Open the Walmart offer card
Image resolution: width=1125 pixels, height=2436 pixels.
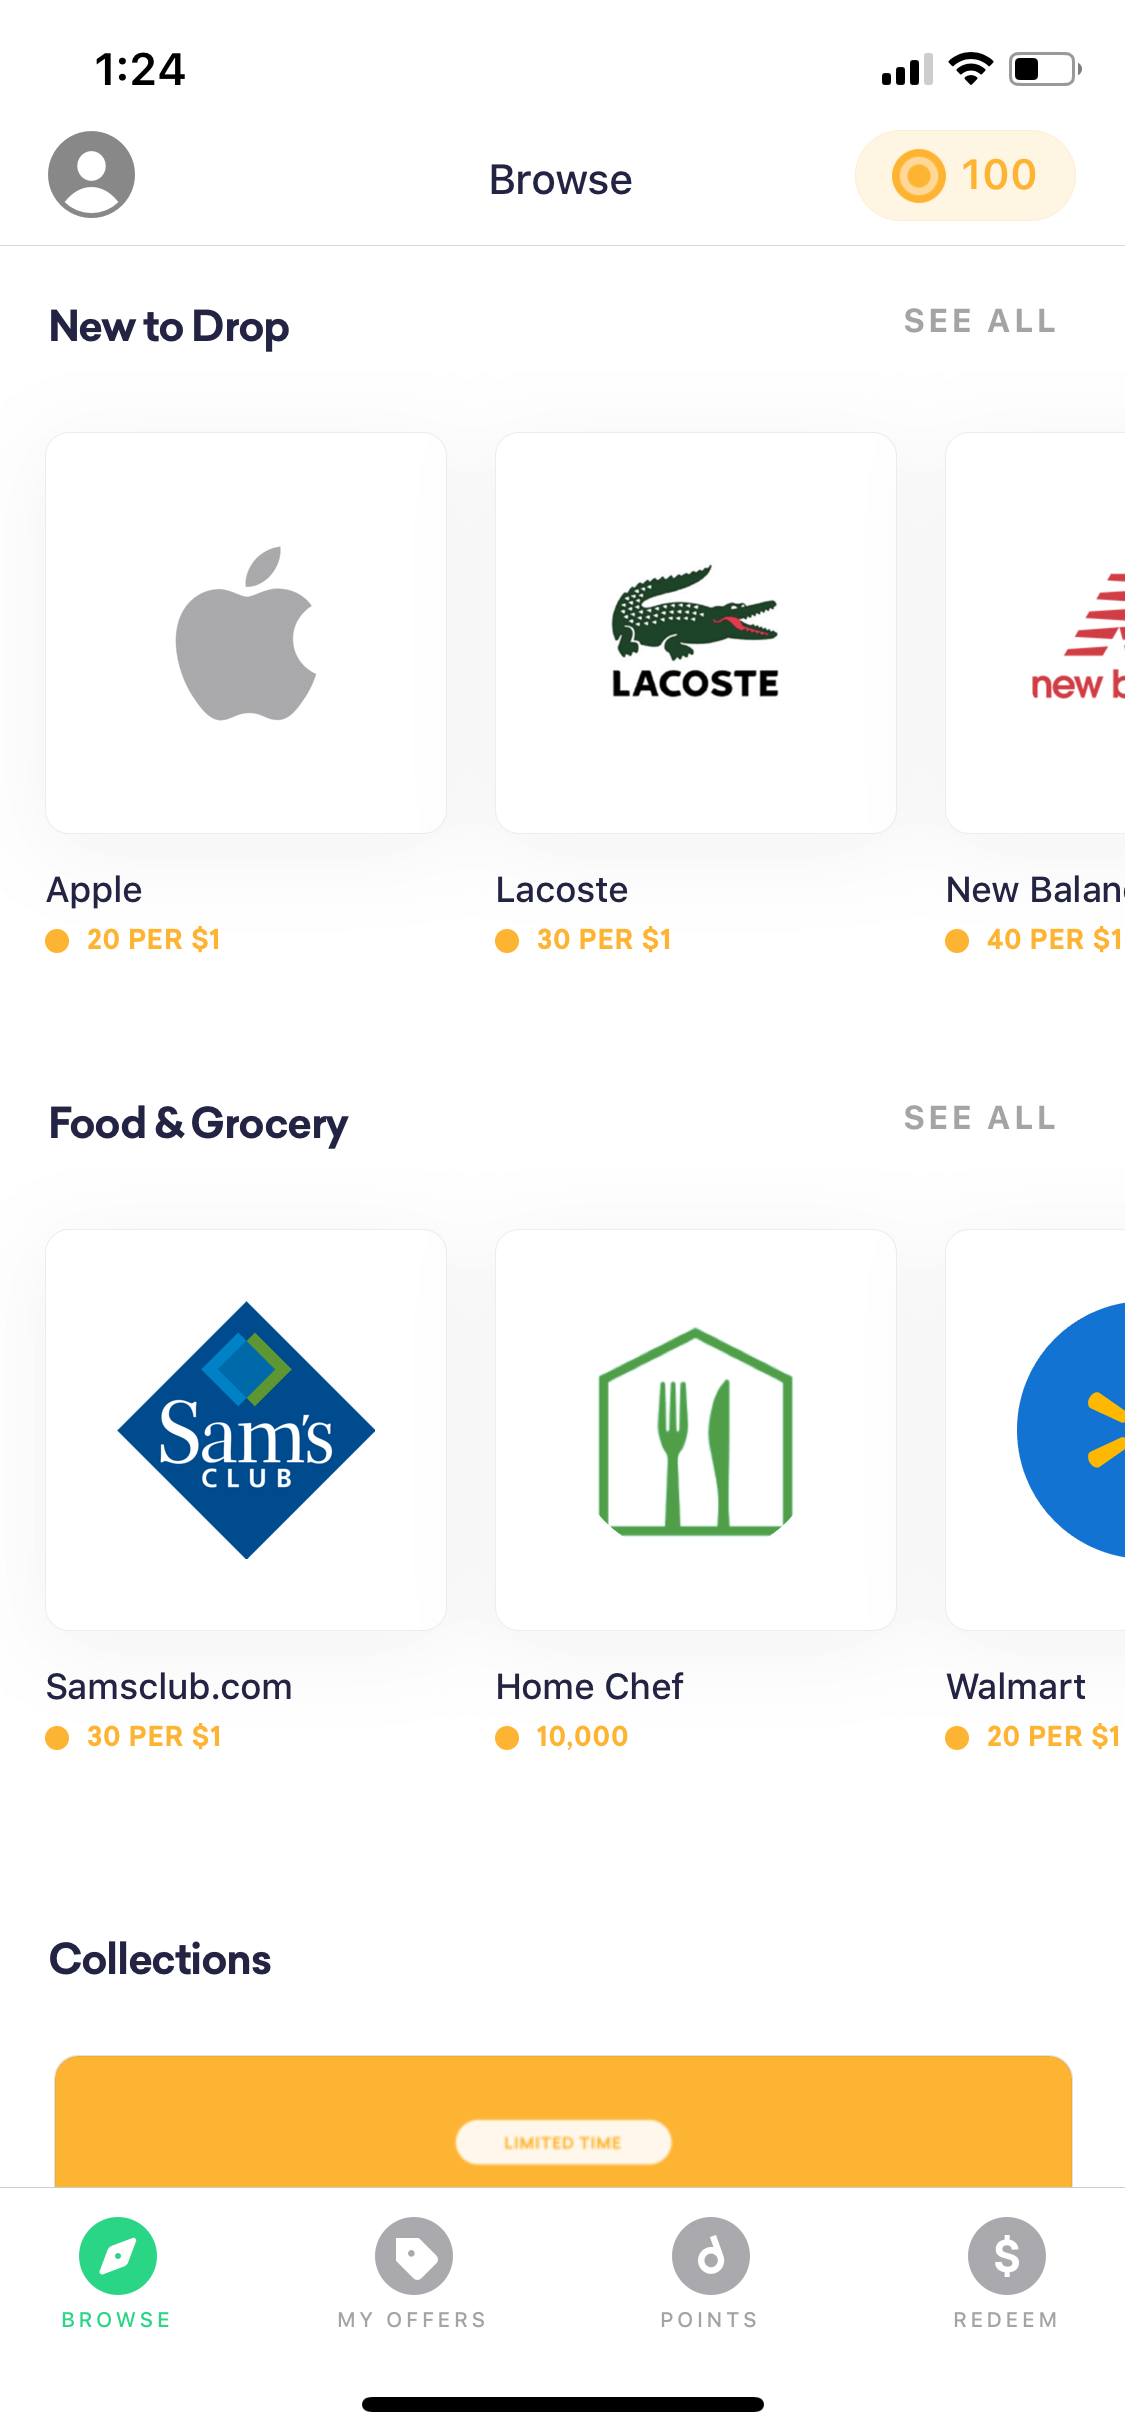[1035, 1430]
